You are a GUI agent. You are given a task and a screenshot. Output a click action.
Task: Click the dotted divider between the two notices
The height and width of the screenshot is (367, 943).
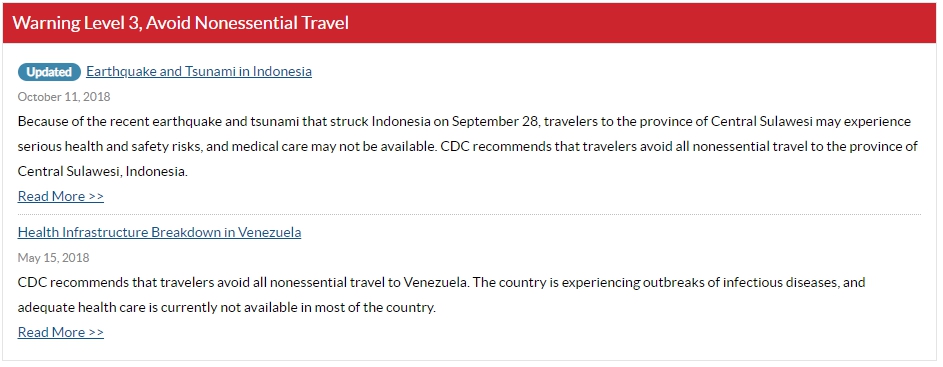469,214
